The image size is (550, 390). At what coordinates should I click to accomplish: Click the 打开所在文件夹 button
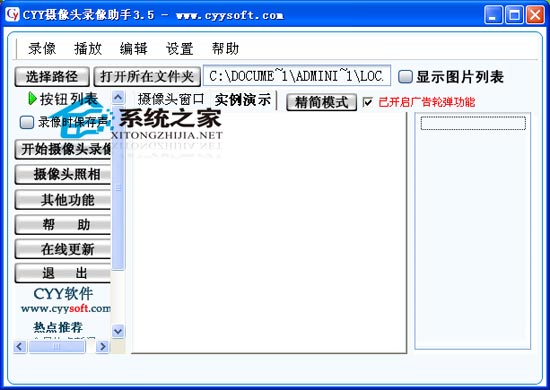(147, 76)
